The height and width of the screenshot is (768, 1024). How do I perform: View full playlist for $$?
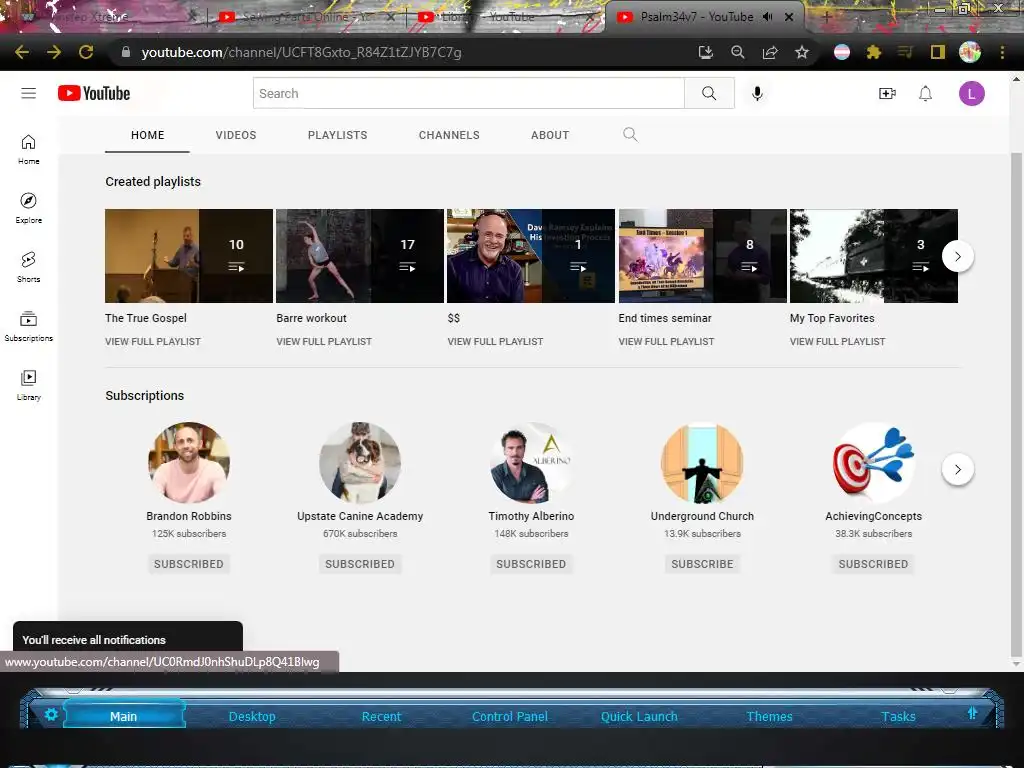(495, 342)
